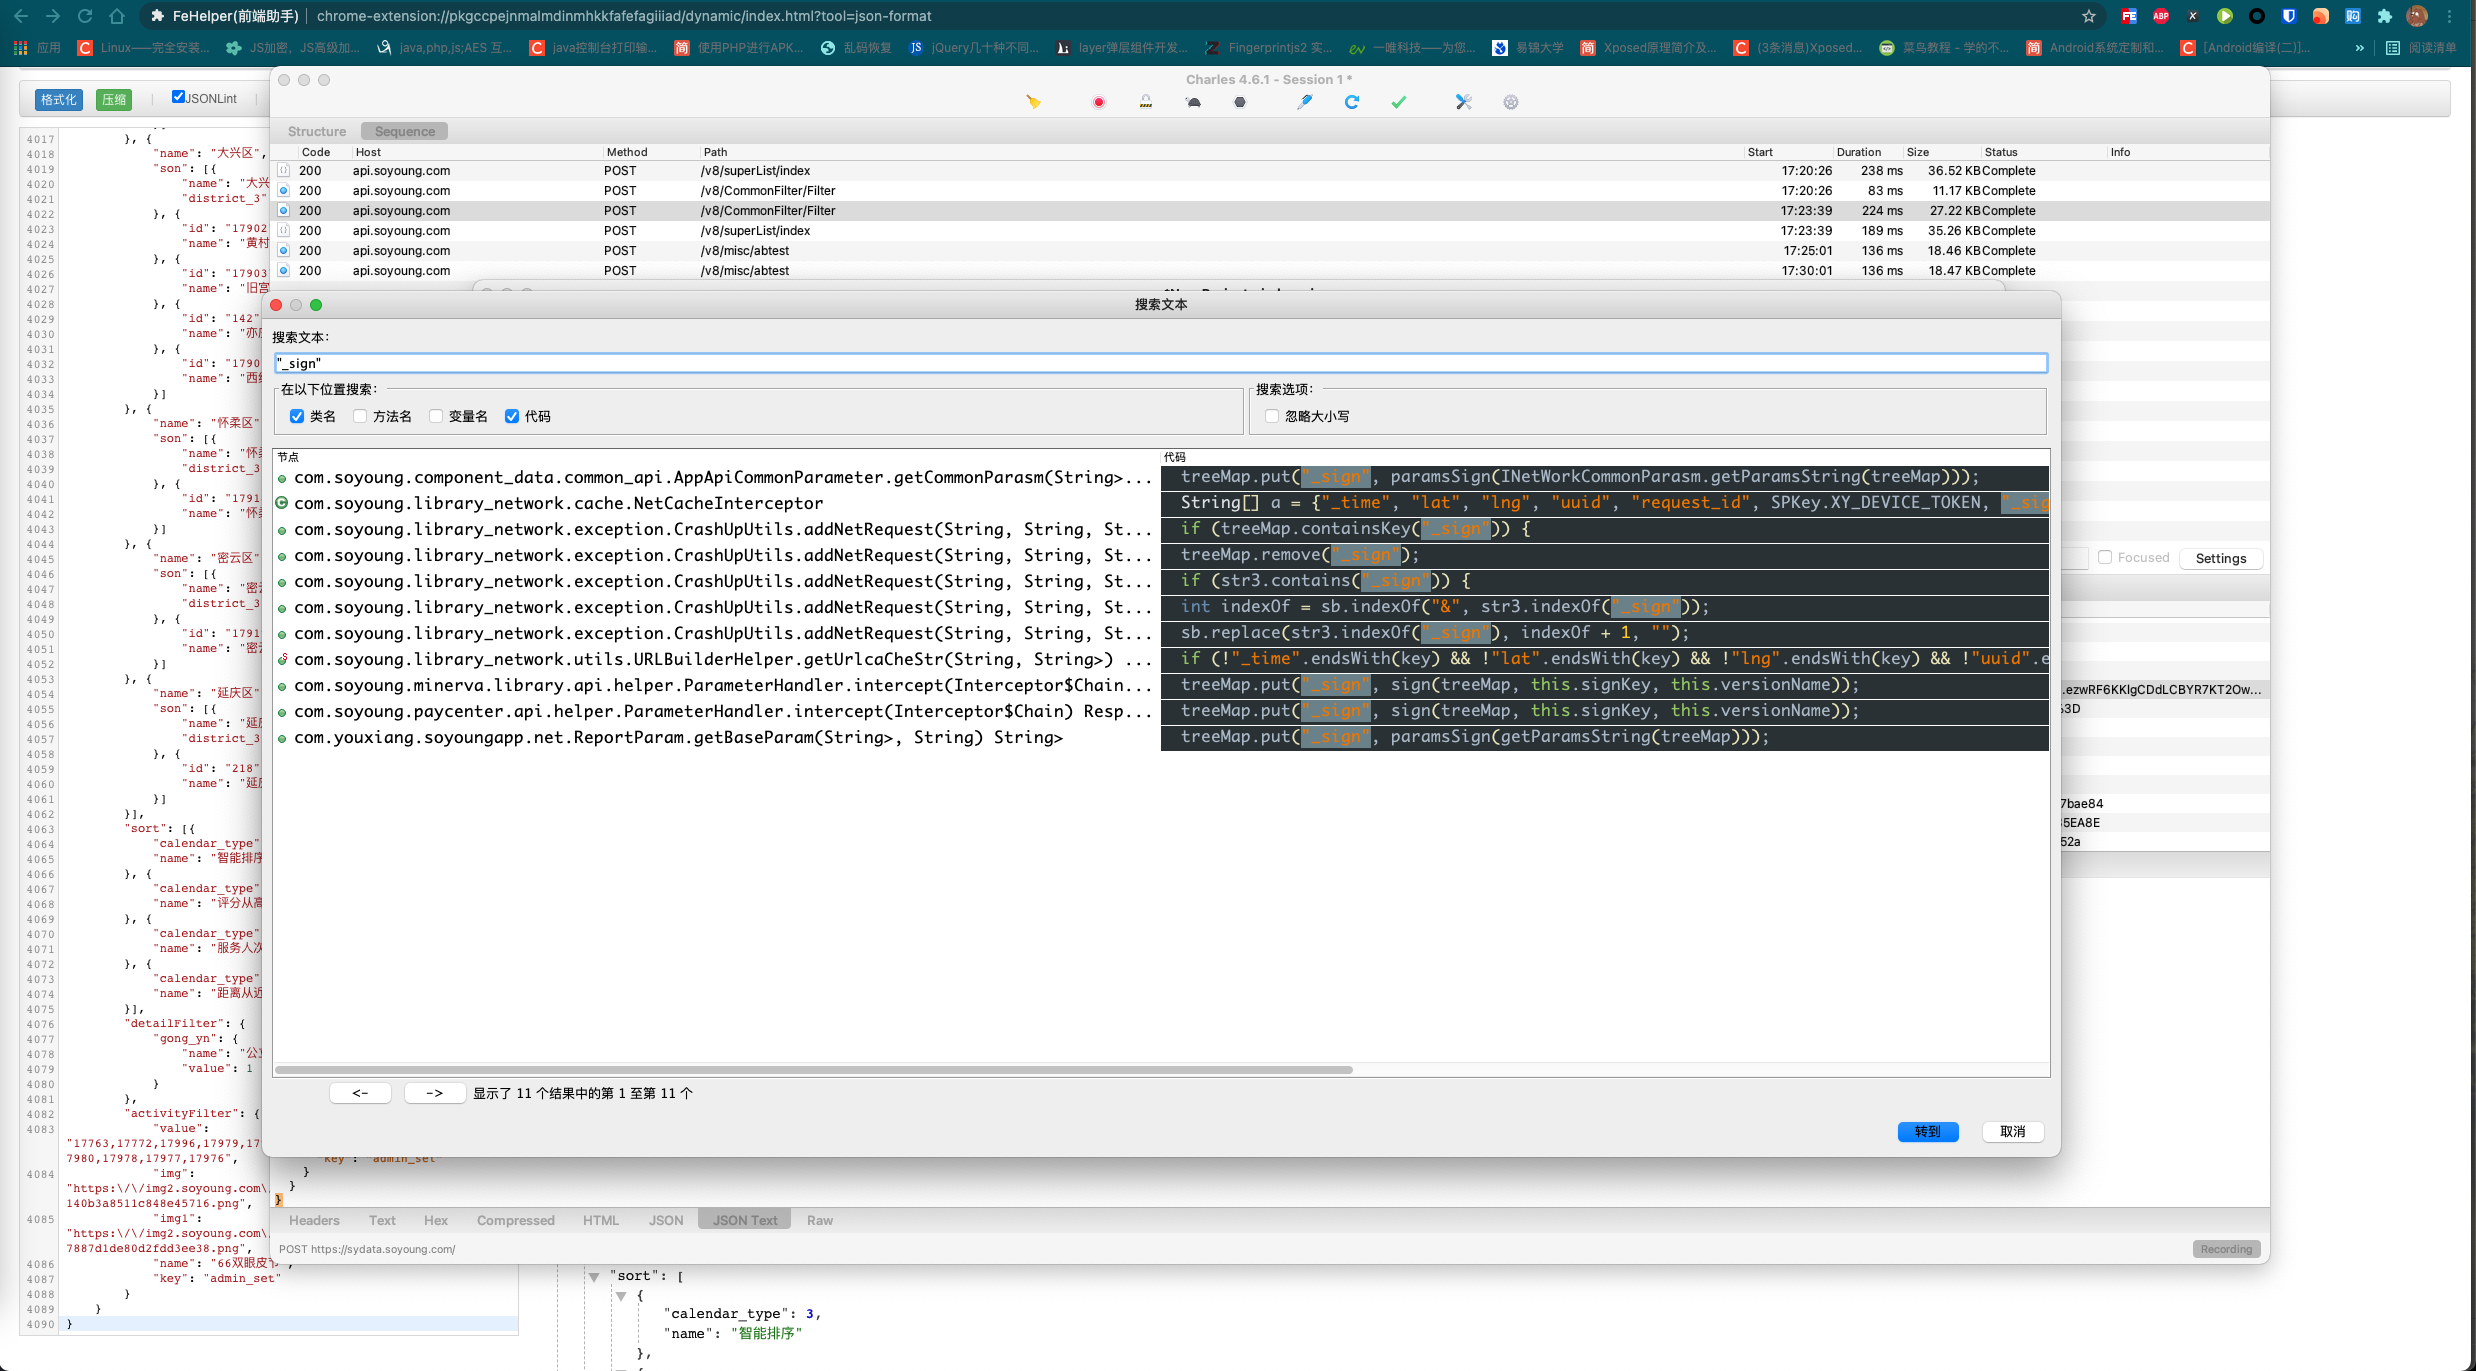Click the 取消 button in search dialog
Screen dimensions: 2476x1371
pyautogui.click(x=2014, y=1131)
